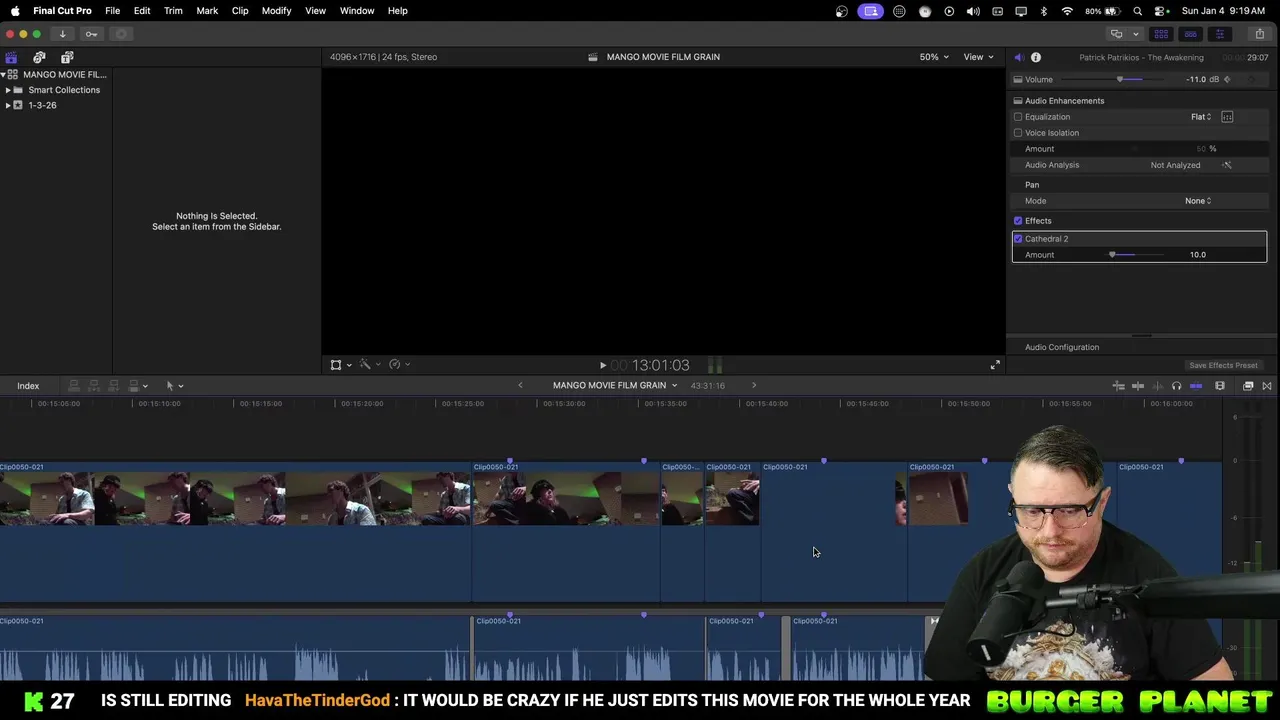Viewport: 1280px width, 720px height.
Task: Open timeline project name dropdown
Action: (x=615, y=386)
